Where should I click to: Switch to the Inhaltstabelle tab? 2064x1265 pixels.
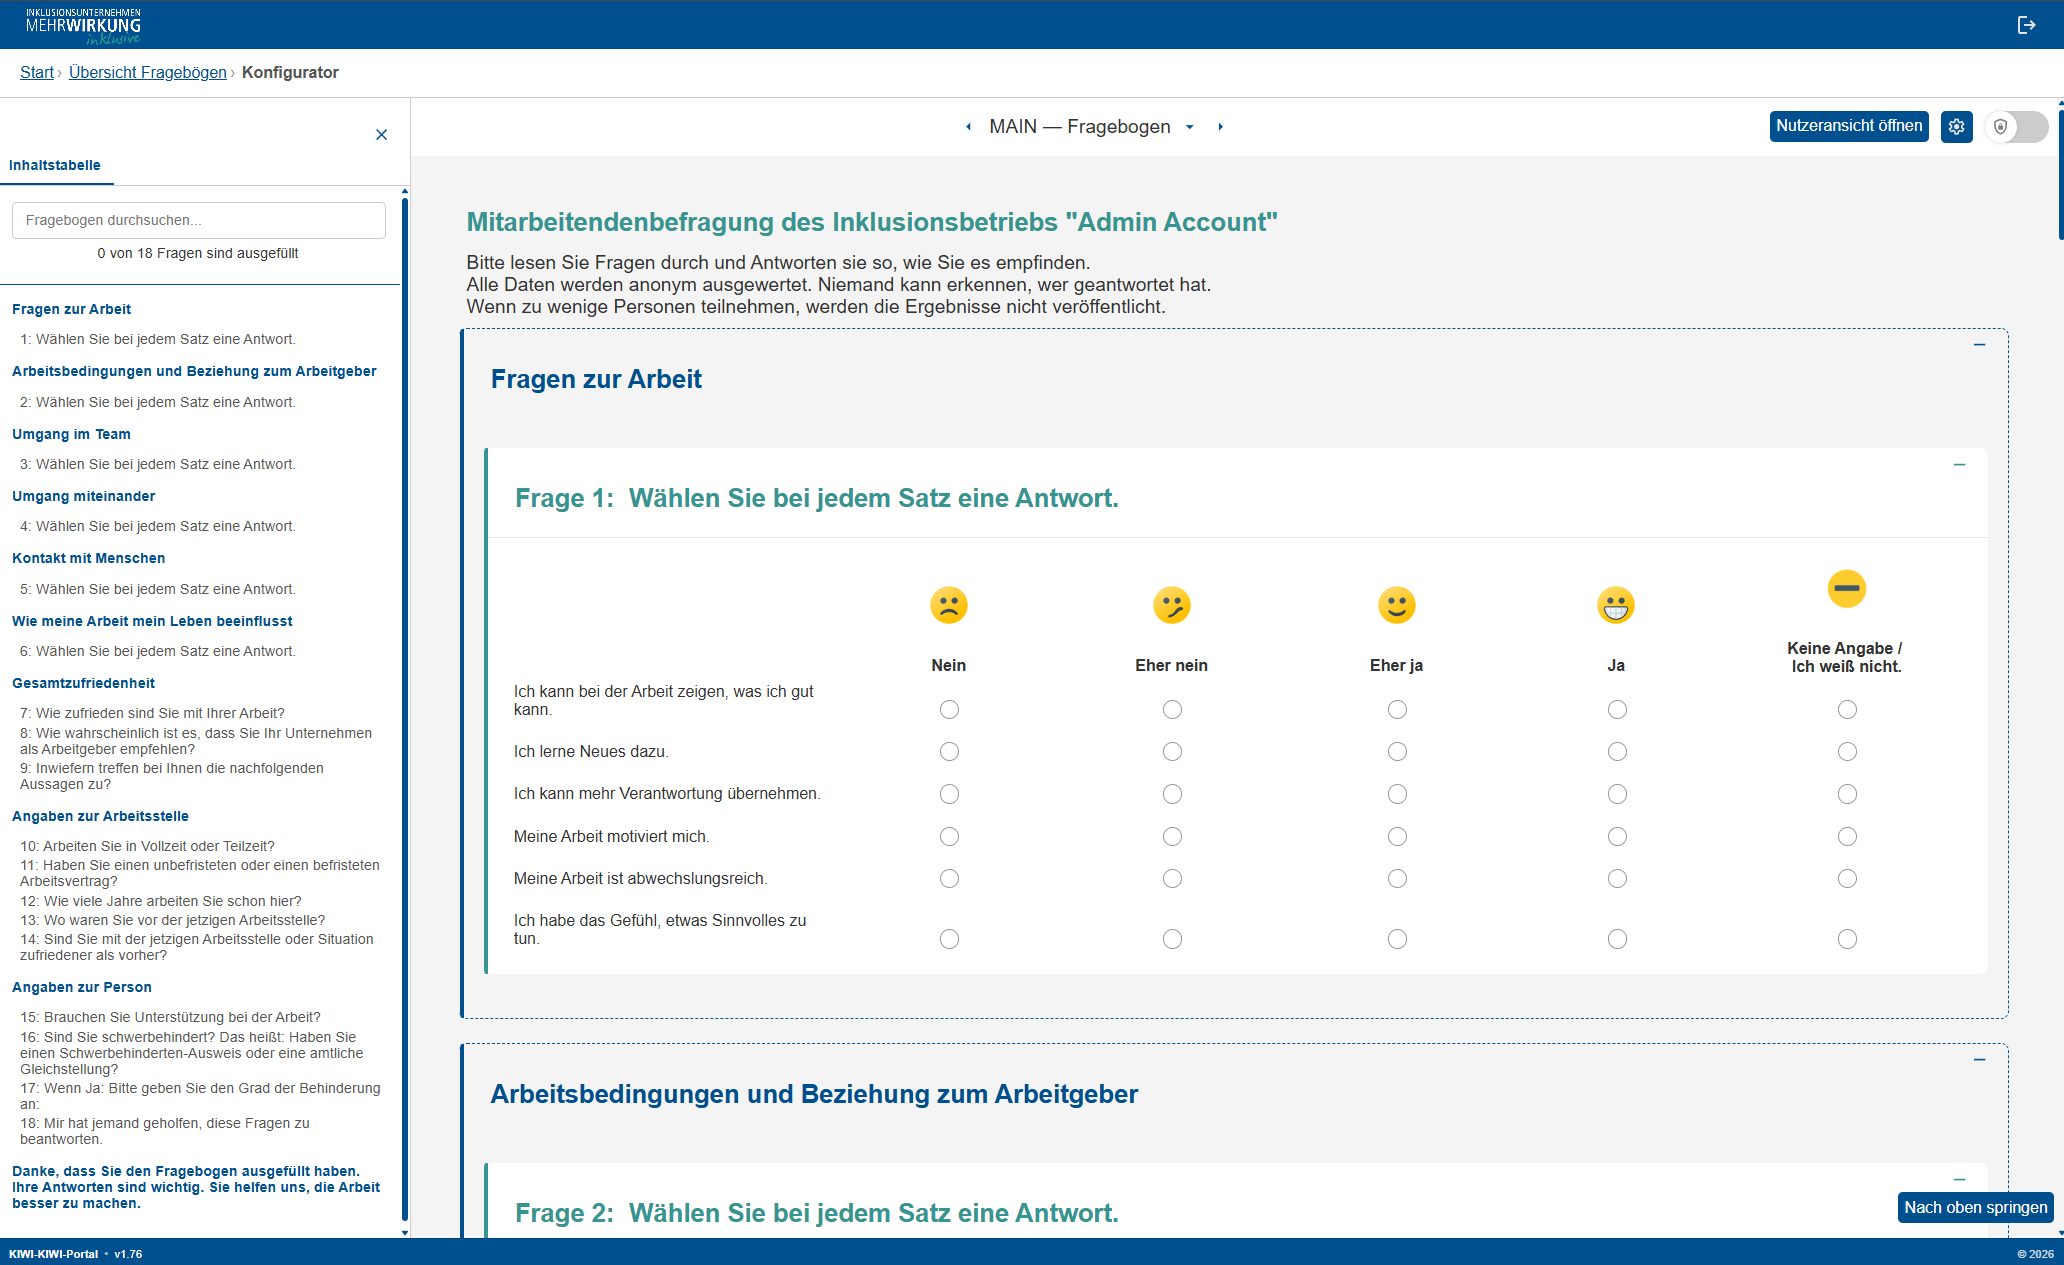[55, 166]
